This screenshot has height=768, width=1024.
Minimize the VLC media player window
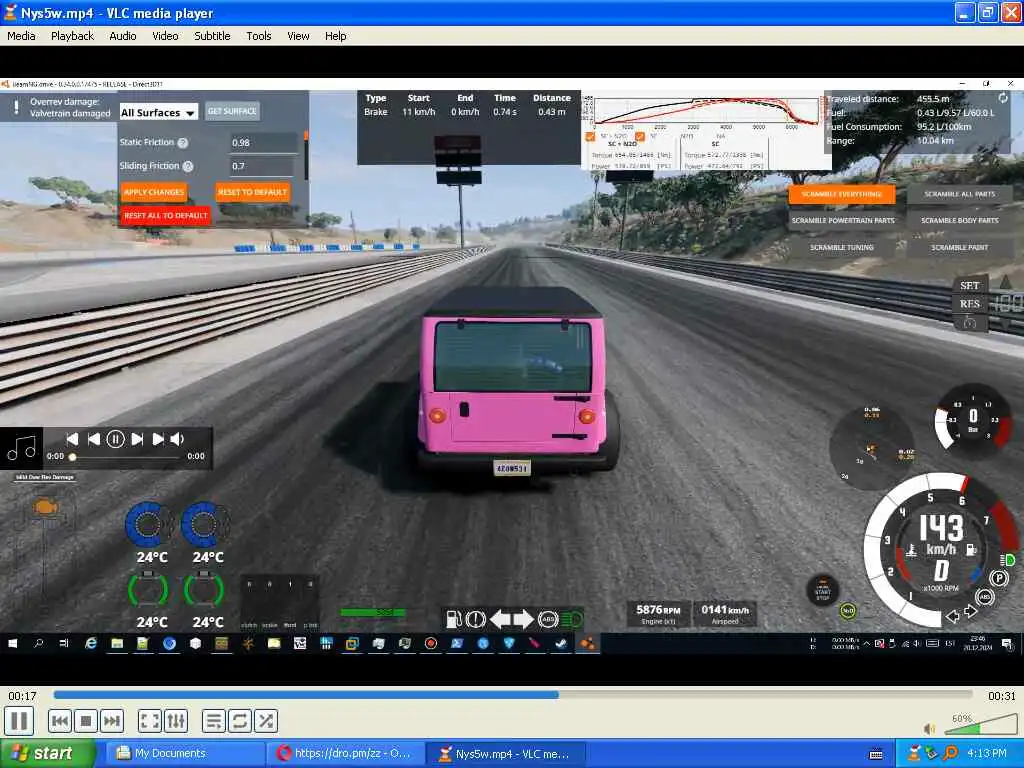click(965, 12)
